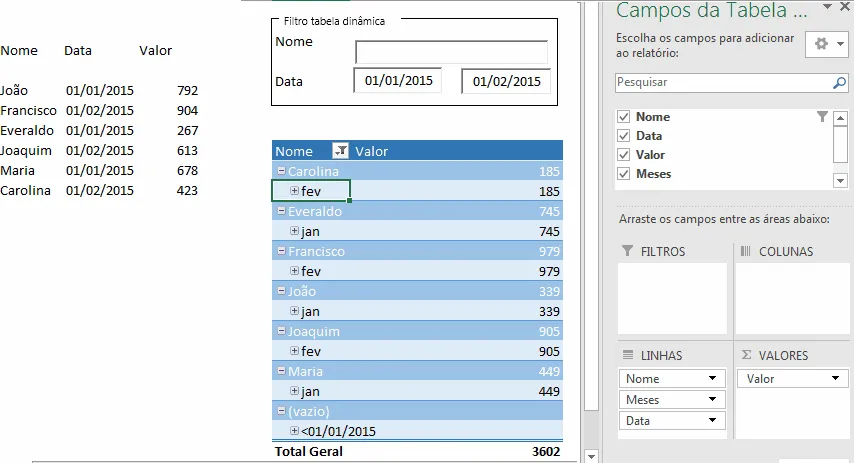Select the source Data header cell
854x463 pixels.
tap(78, 51)
